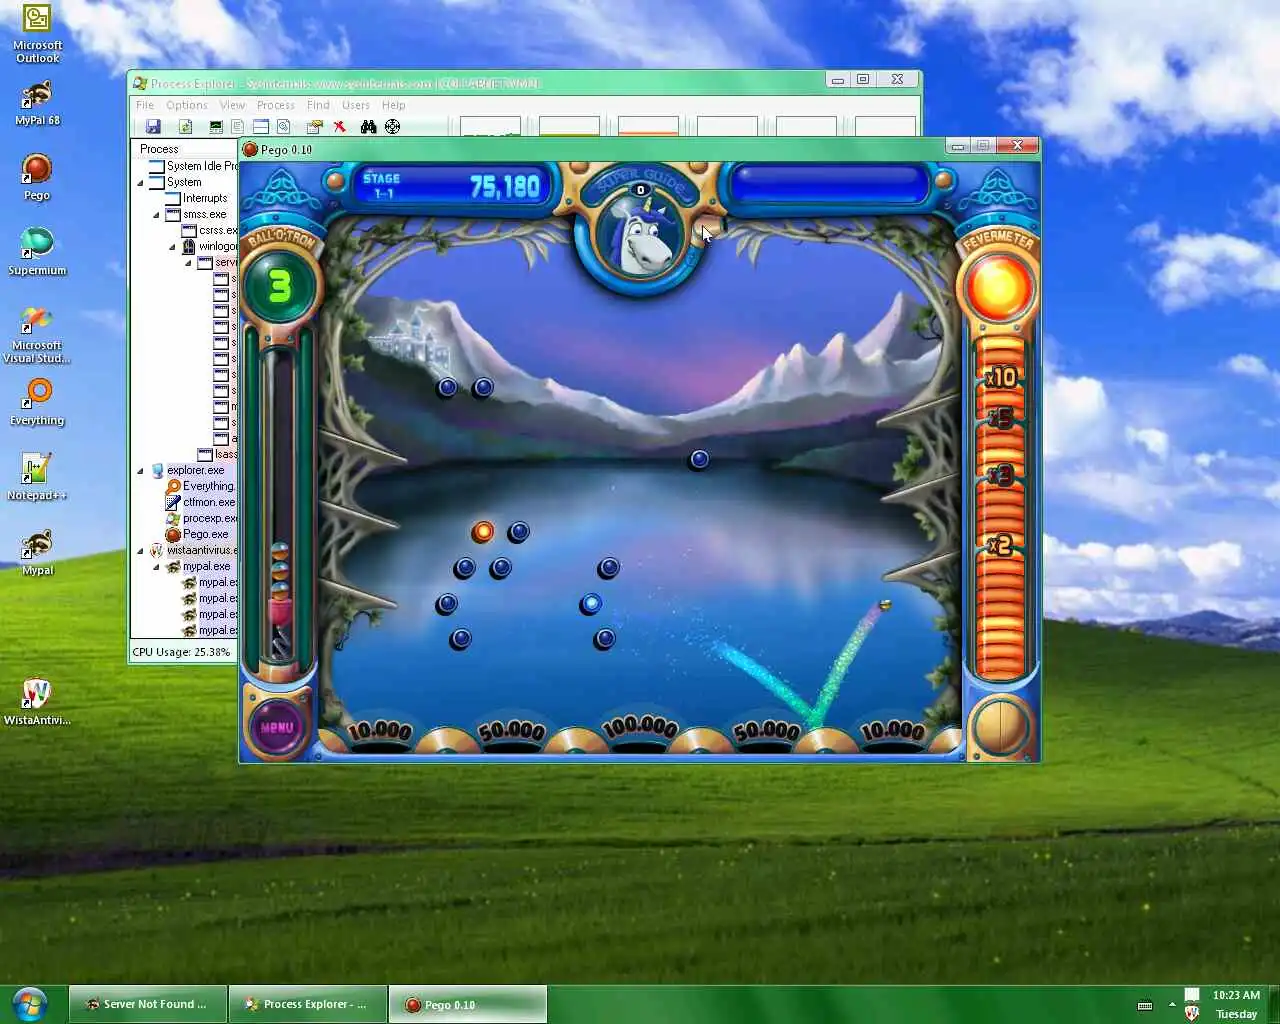Toggle Show Process Tree toolbar icon
1280x1024 pixels.
click(237, 127)
